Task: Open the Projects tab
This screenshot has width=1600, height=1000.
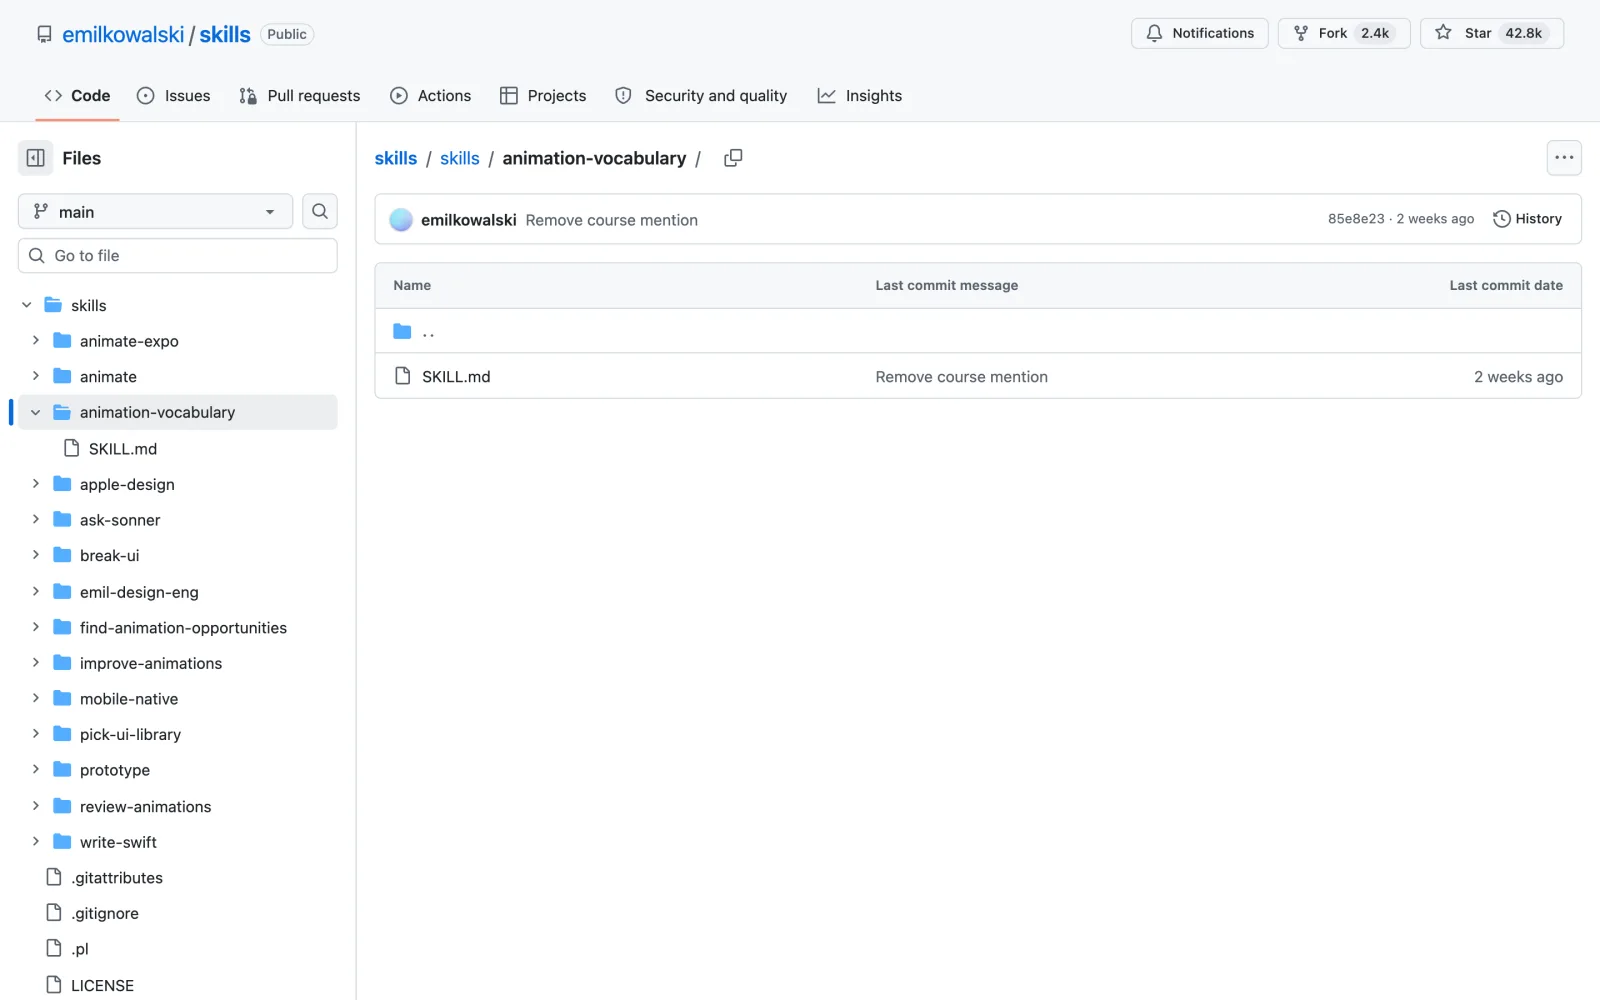Action: pos(543,96)
